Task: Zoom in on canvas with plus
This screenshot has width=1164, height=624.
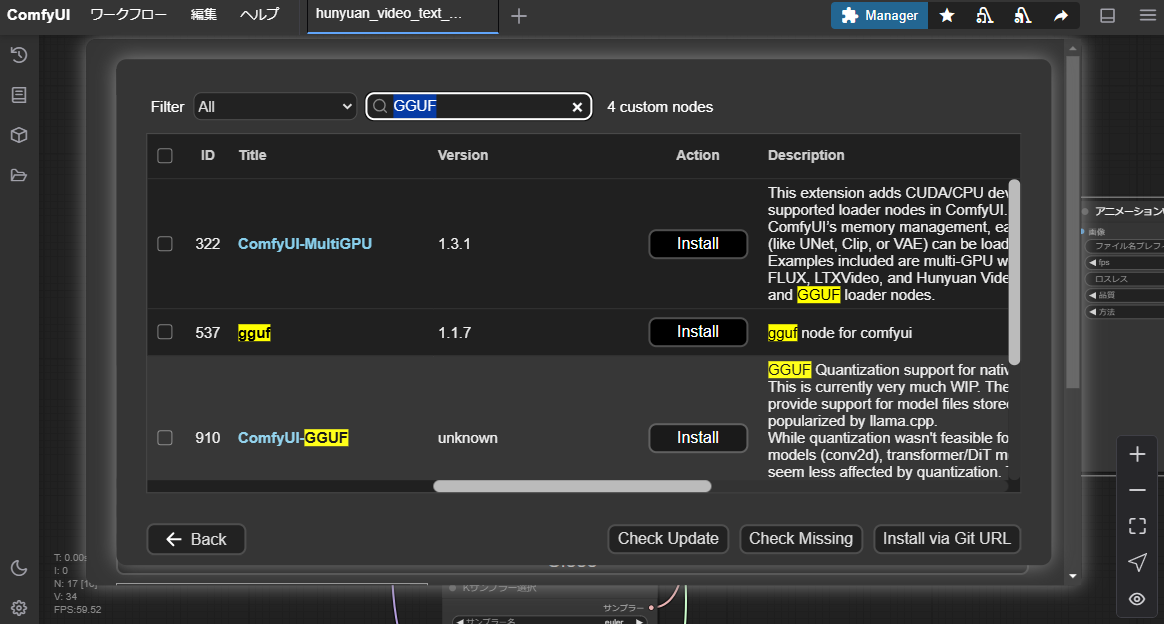Action: [x=1137, y=454]
